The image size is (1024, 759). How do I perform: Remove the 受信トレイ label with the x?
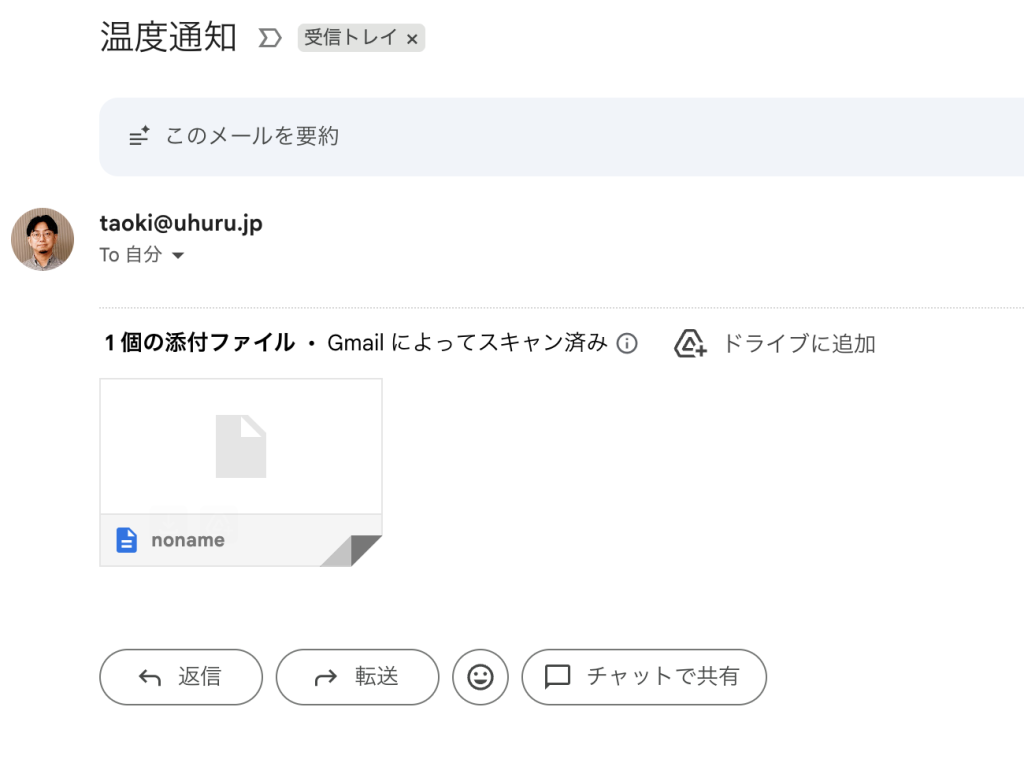pyautogui.click(x=412, y=40)
